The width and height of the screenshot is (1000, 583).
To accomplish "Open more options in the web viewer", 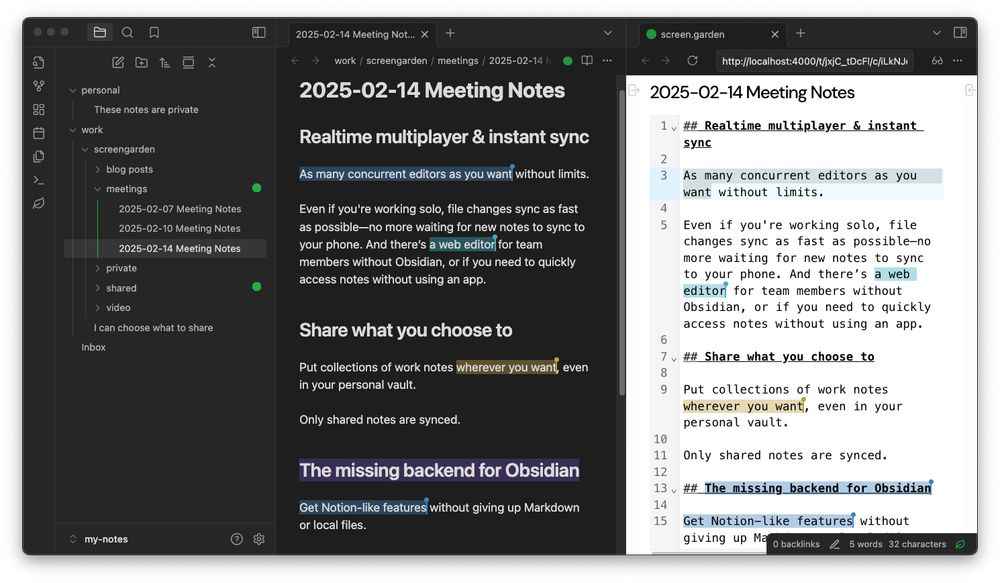I will (957, 61).
